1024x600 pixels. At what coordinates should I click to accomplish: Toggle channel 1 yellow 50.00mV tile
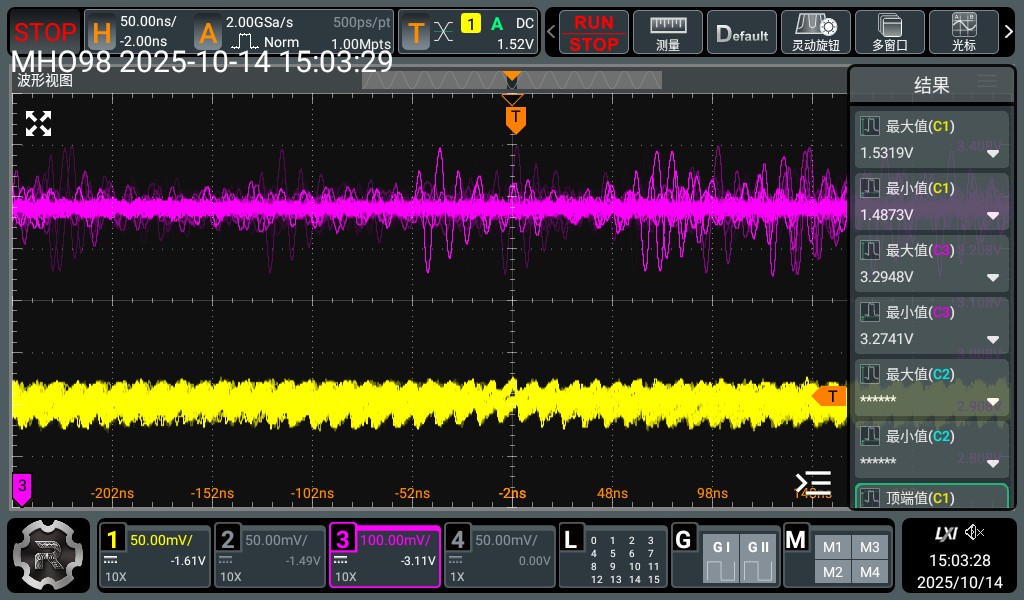click(x=155, y=556)
